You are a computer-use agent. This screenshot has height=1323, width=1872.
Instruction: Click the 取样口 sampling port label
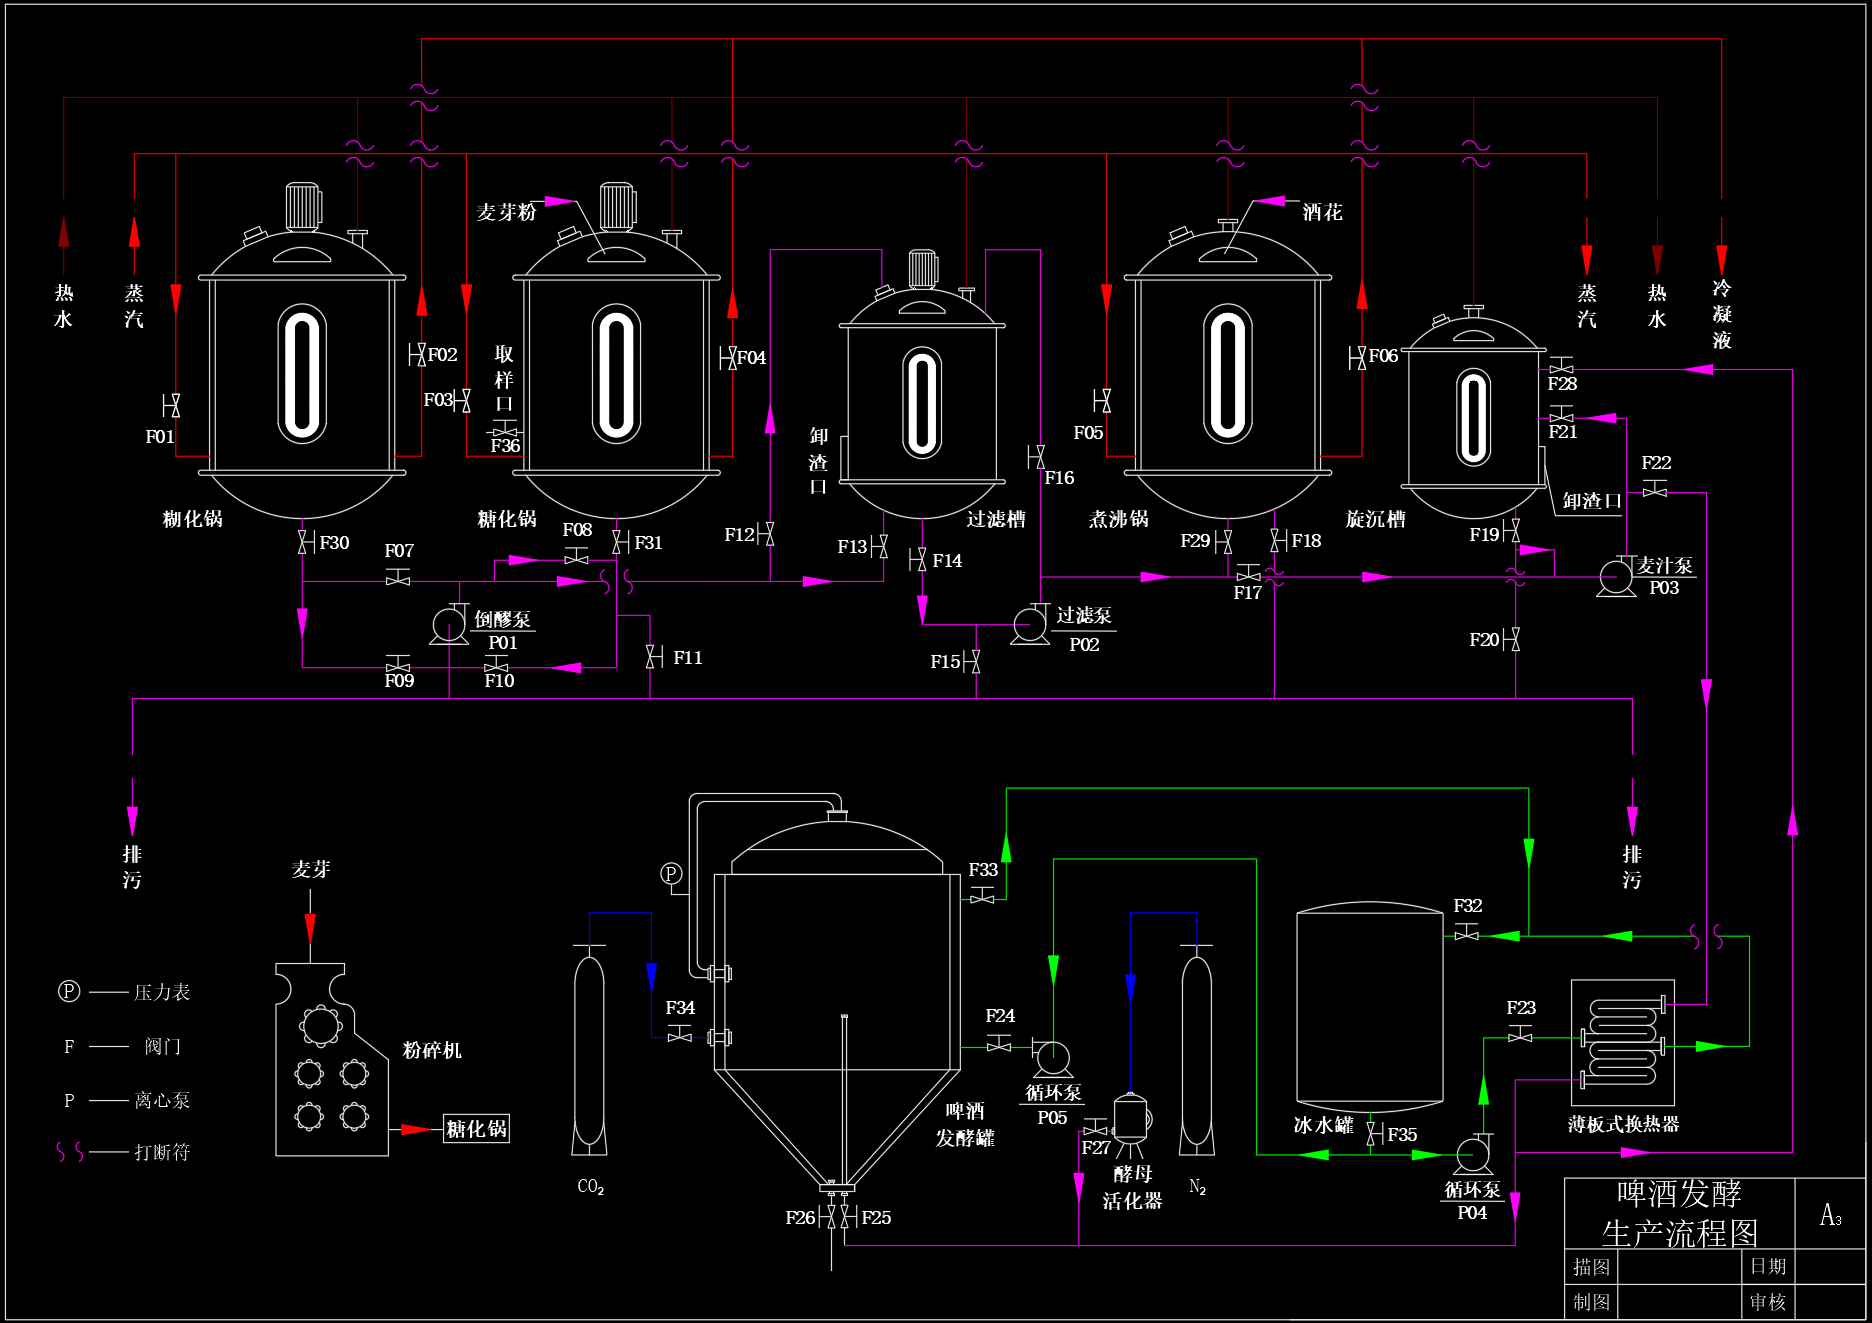(504, 378)
